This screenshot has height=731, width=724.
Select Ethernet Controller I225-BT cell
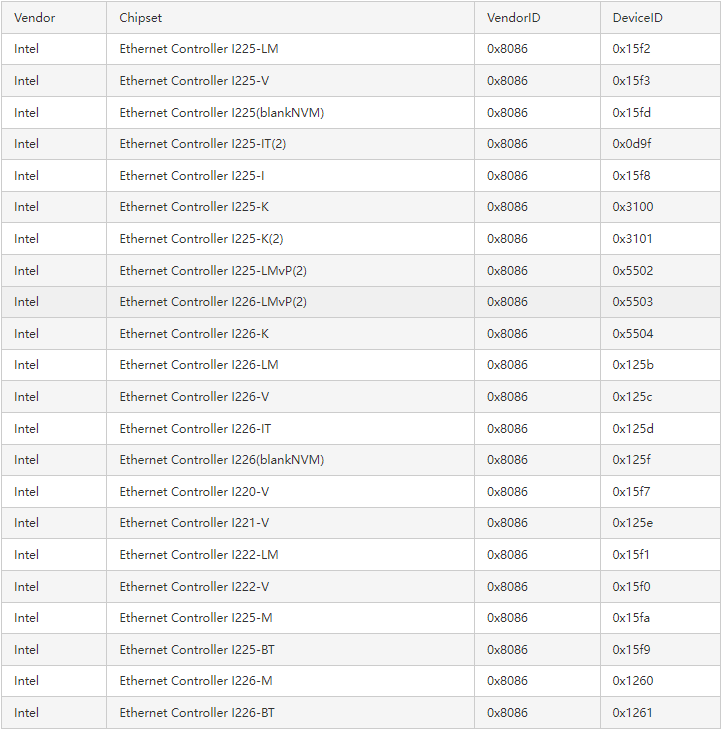coord(290,649)
